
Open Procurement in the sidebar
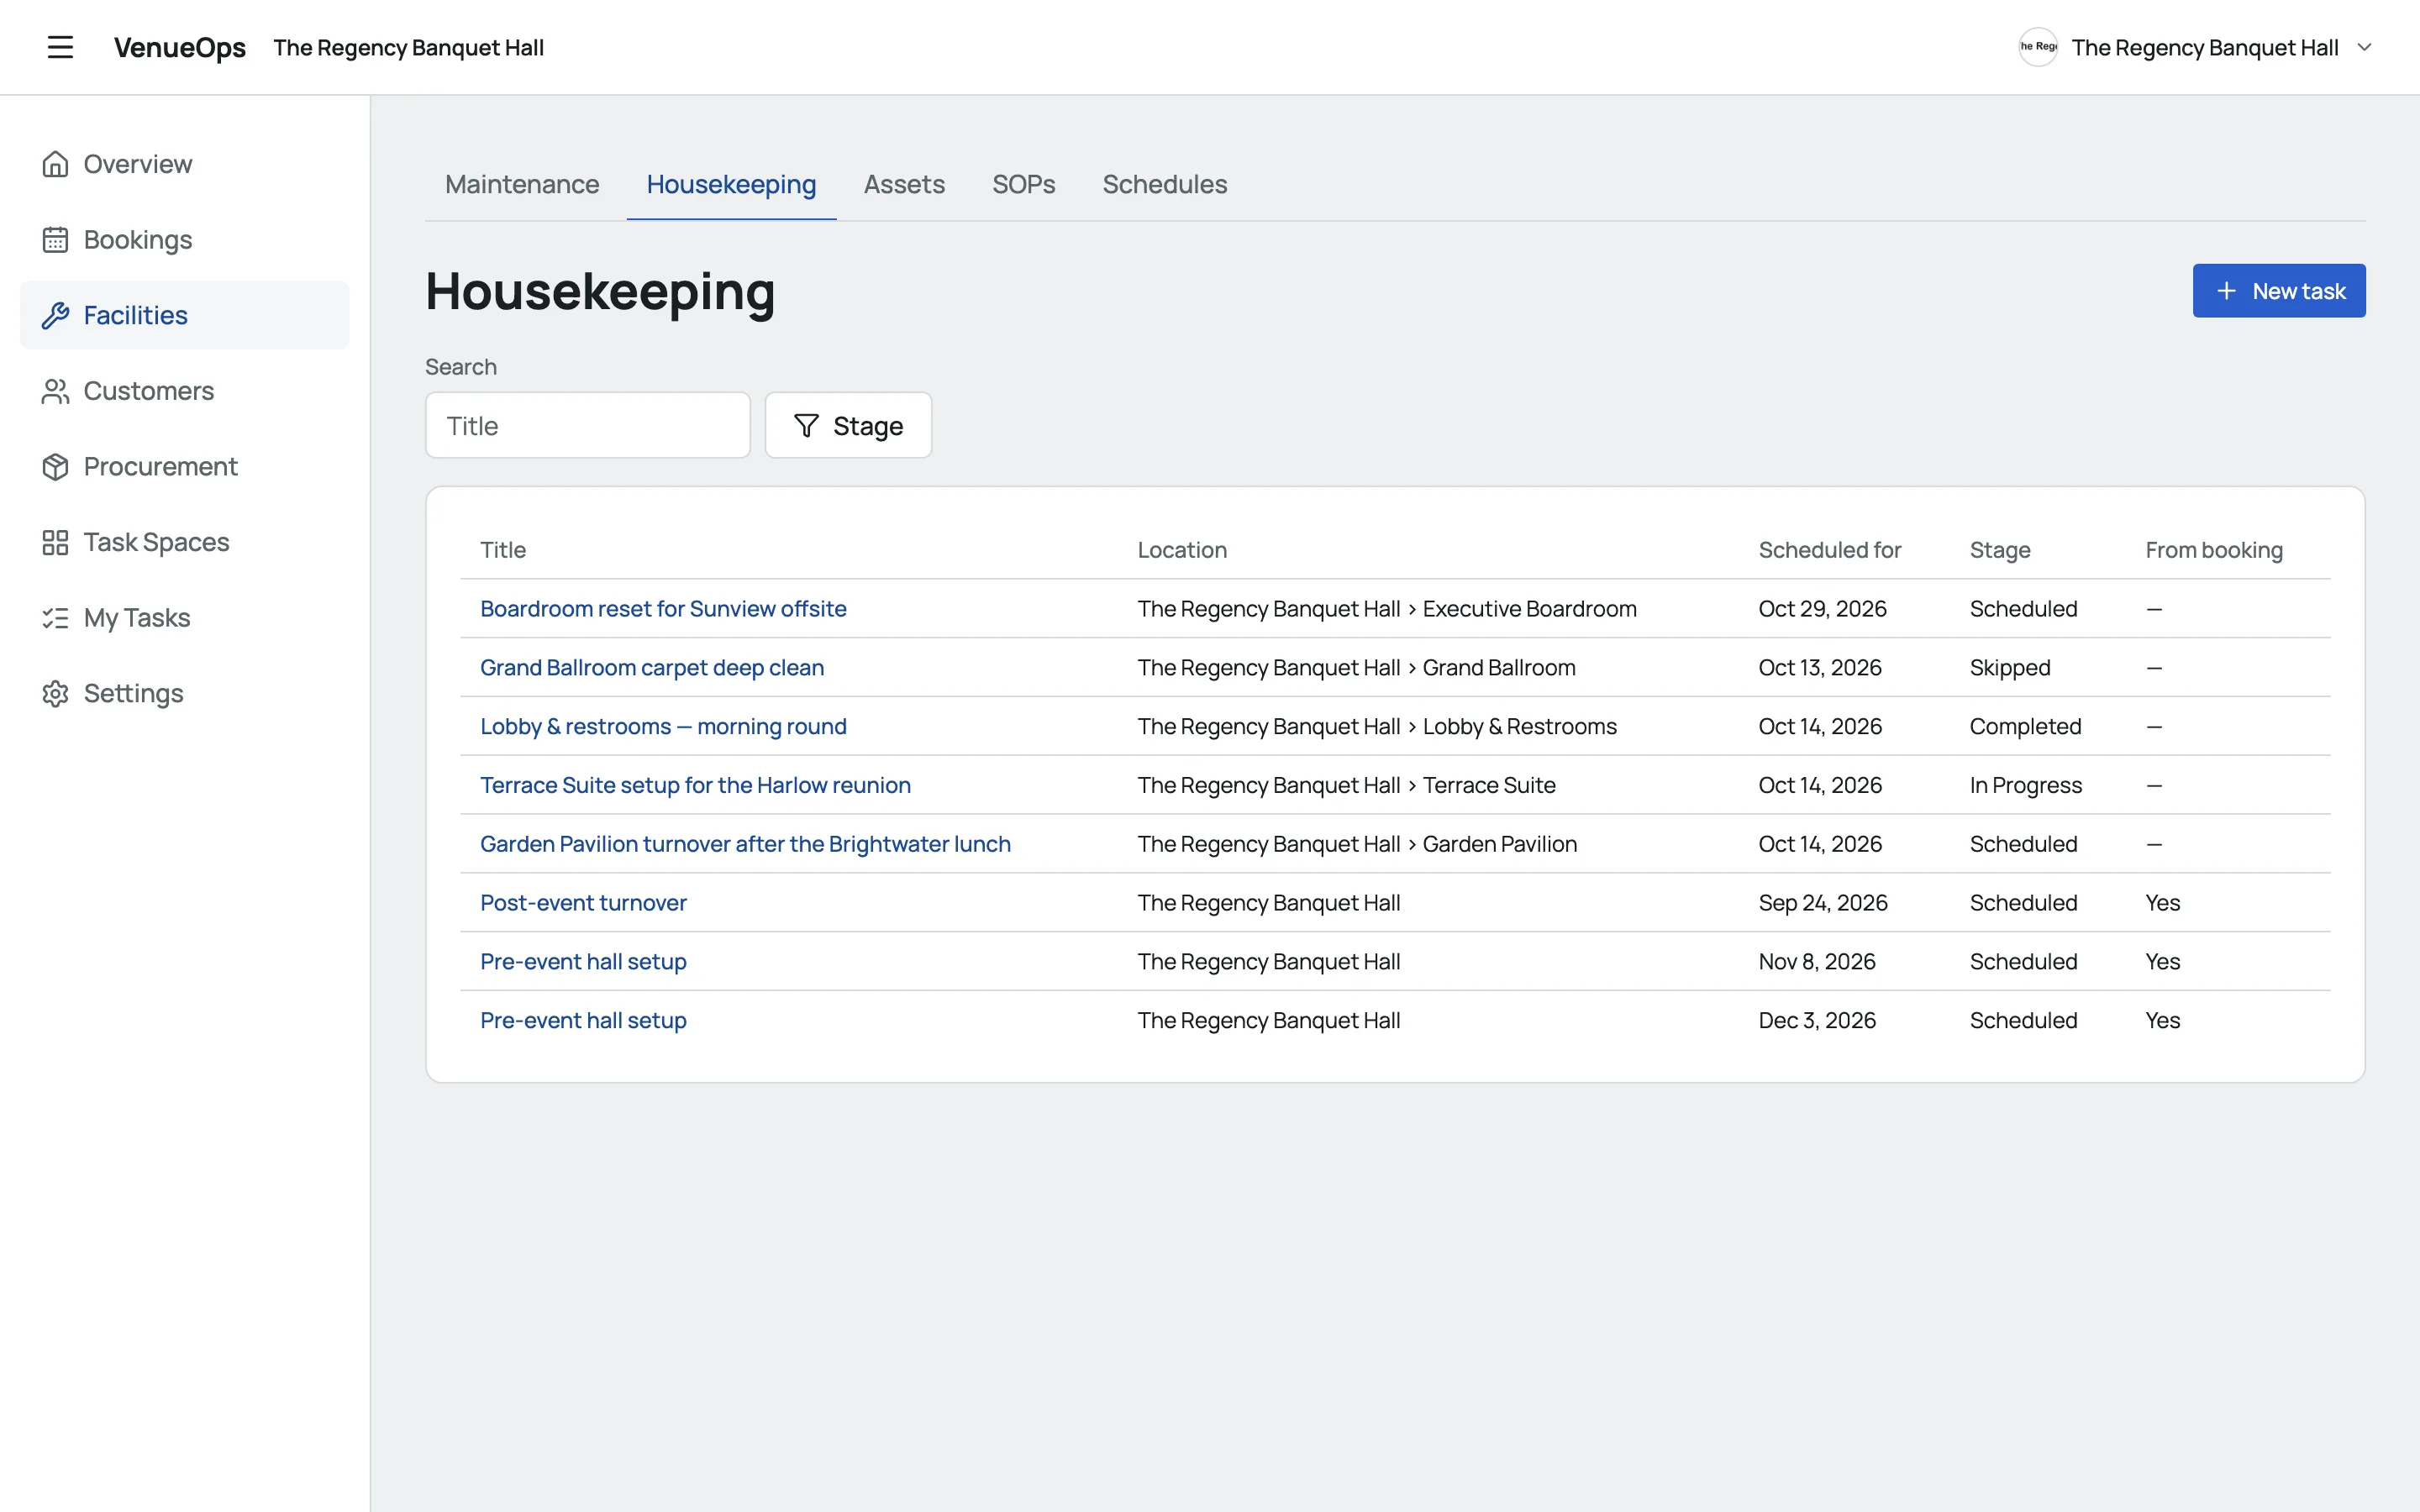tap(185, 467)
